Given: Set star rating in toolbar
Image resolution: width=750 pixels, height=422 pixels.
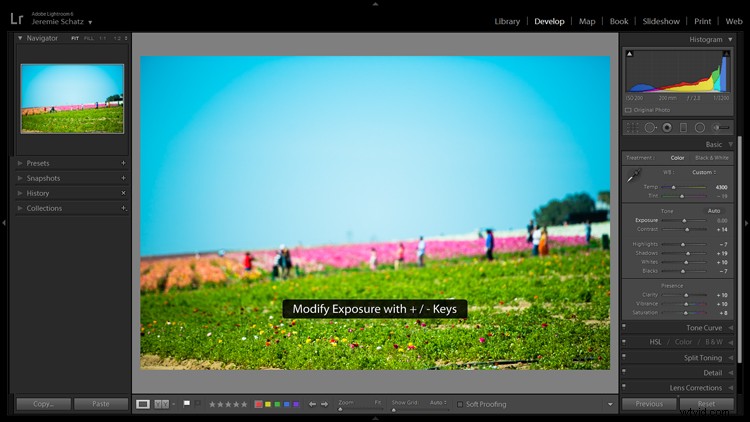Looking at the screenshot, I should [x=228, y=404].
